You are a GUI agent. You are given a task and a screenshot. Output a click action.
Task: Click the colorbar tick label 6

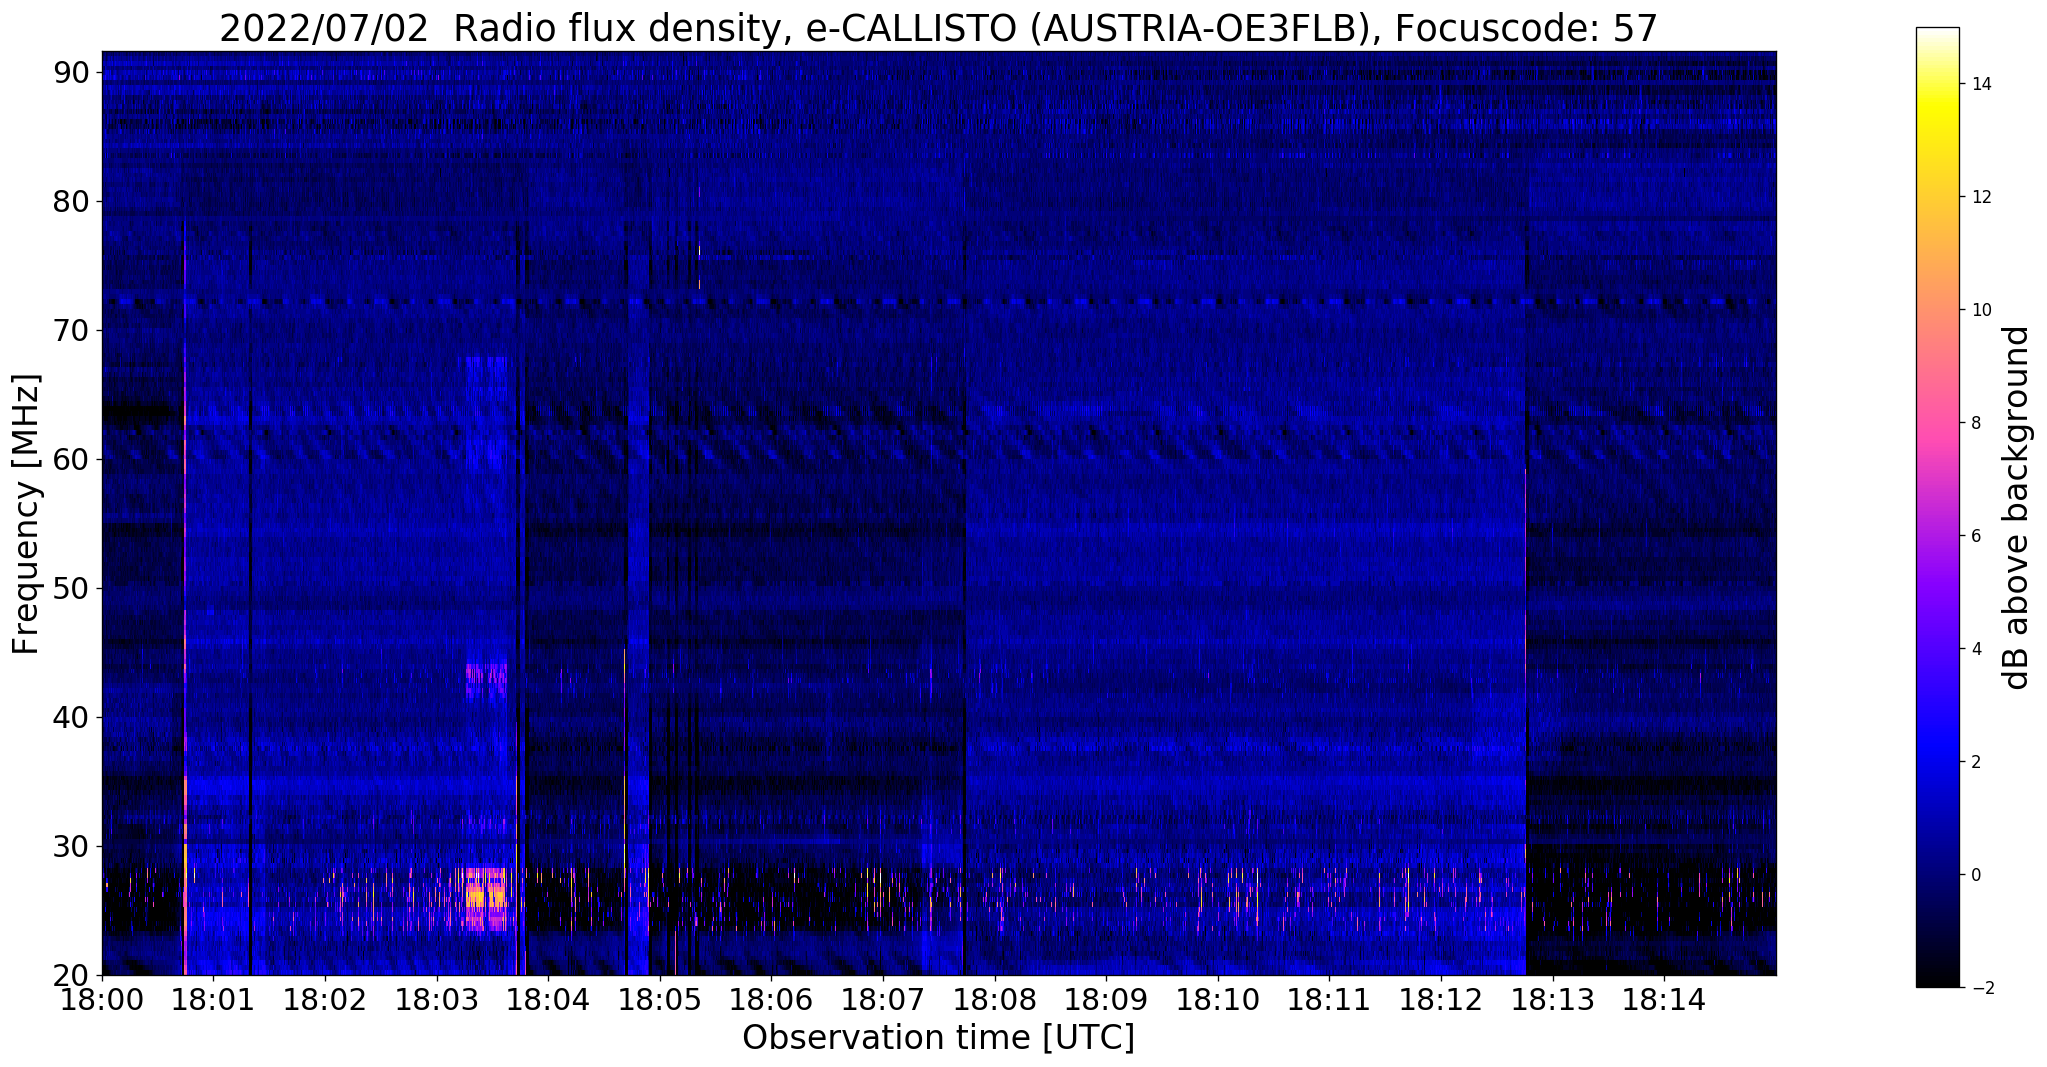(x=1975, y=536)
